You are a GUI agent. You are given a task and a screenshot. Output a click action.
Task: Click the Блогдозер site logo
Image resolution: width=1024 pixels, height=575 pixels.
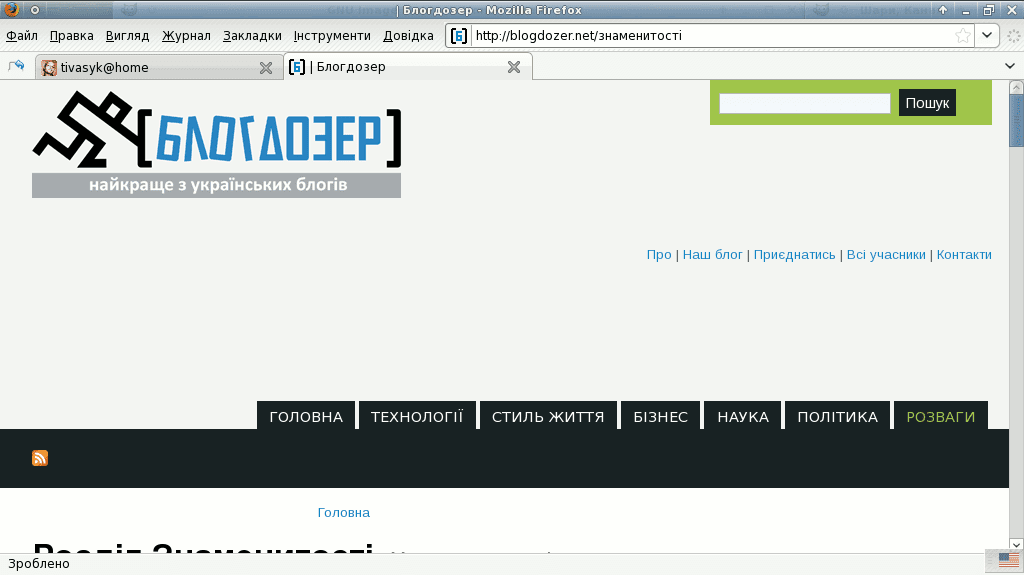coord(217,144)
